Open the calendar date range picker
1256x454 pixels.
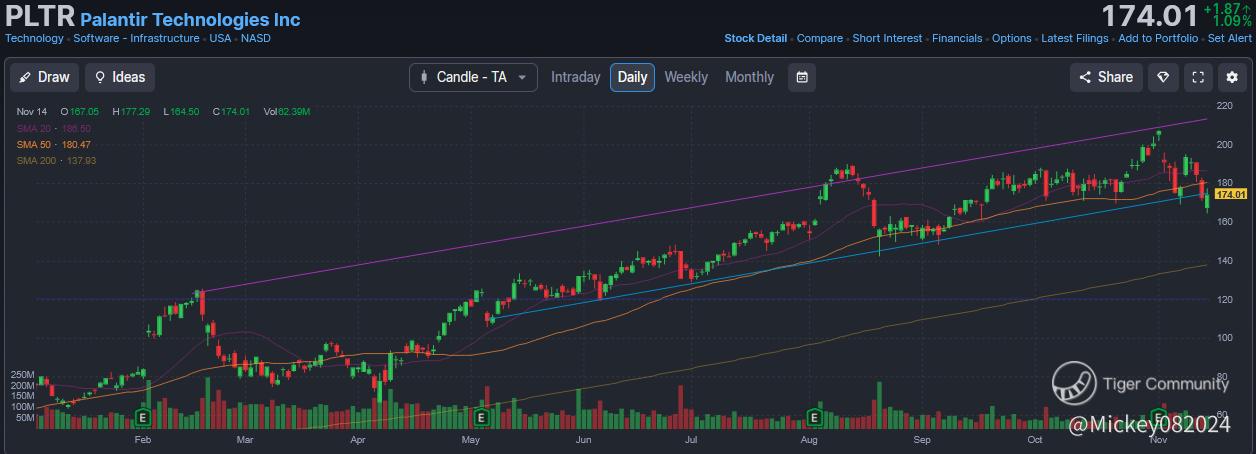click(x=801, y=77)
